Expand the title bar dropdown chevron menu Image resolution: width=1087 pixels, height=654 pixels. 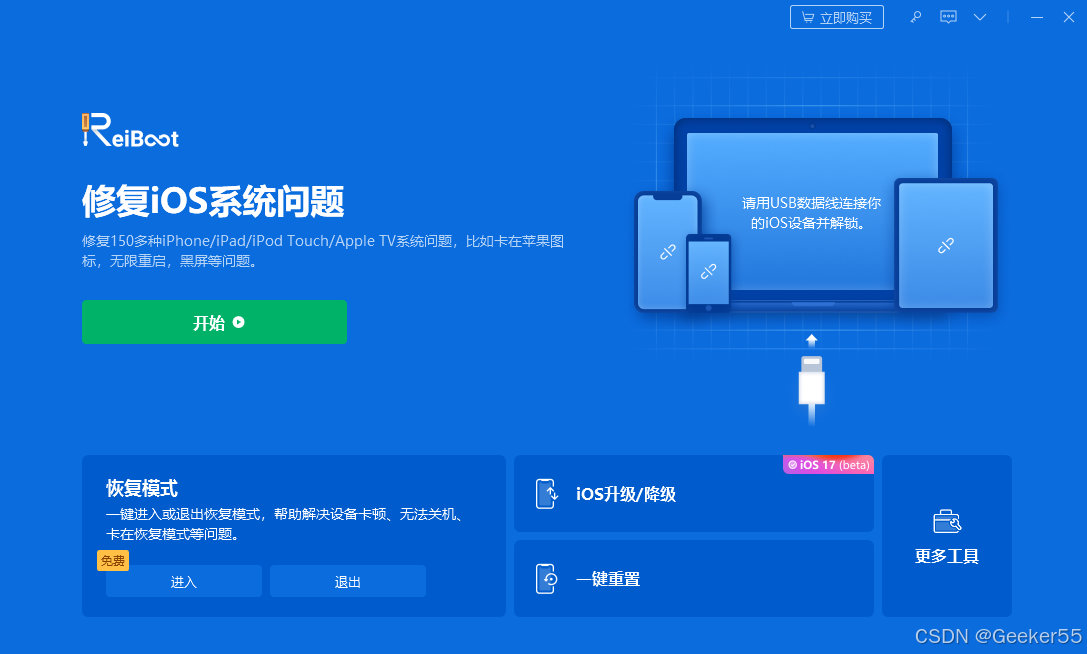pos(980,17)
